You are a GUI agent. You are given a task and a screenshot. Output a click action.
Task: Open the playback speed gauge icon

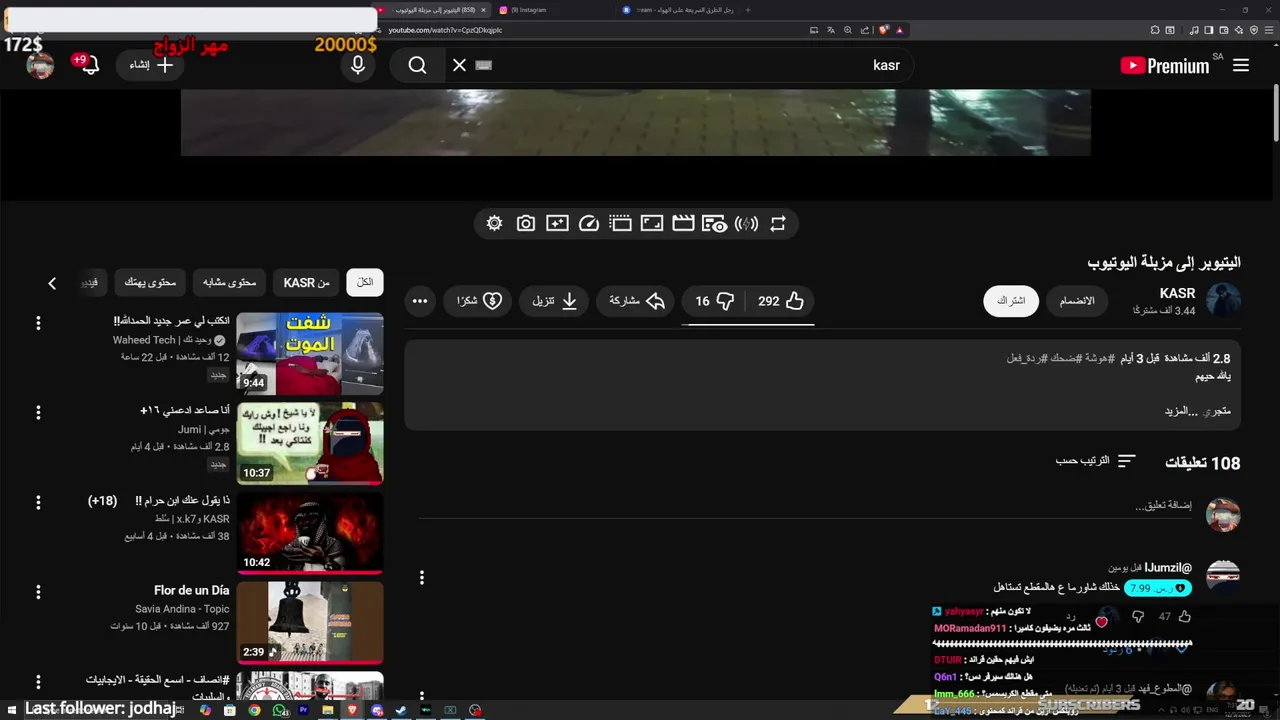tap(589, 224)
